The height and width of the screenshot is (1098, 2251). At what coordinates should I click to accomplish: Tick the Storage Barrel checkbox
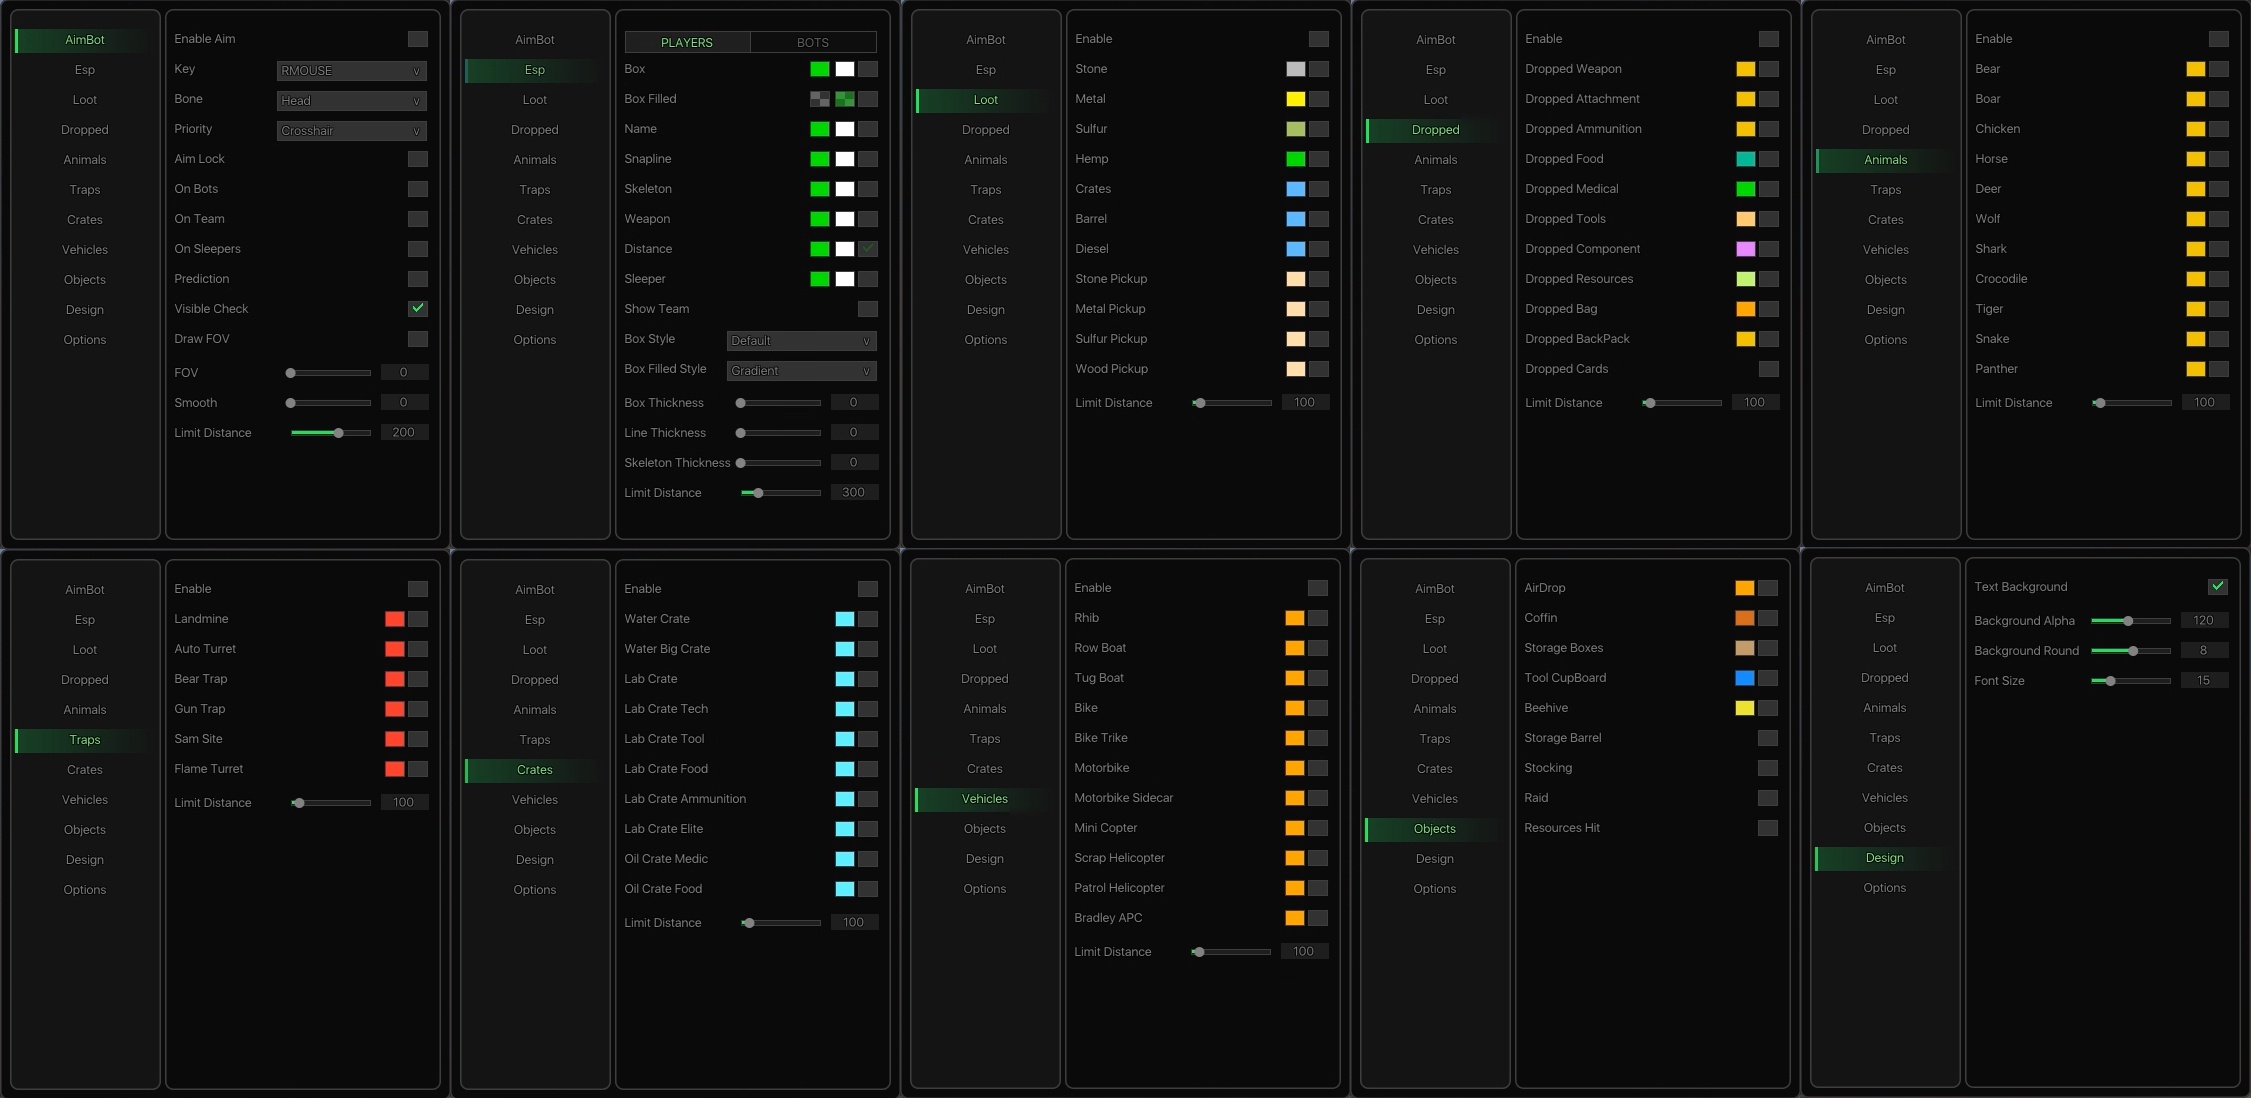click(1768, 738)
